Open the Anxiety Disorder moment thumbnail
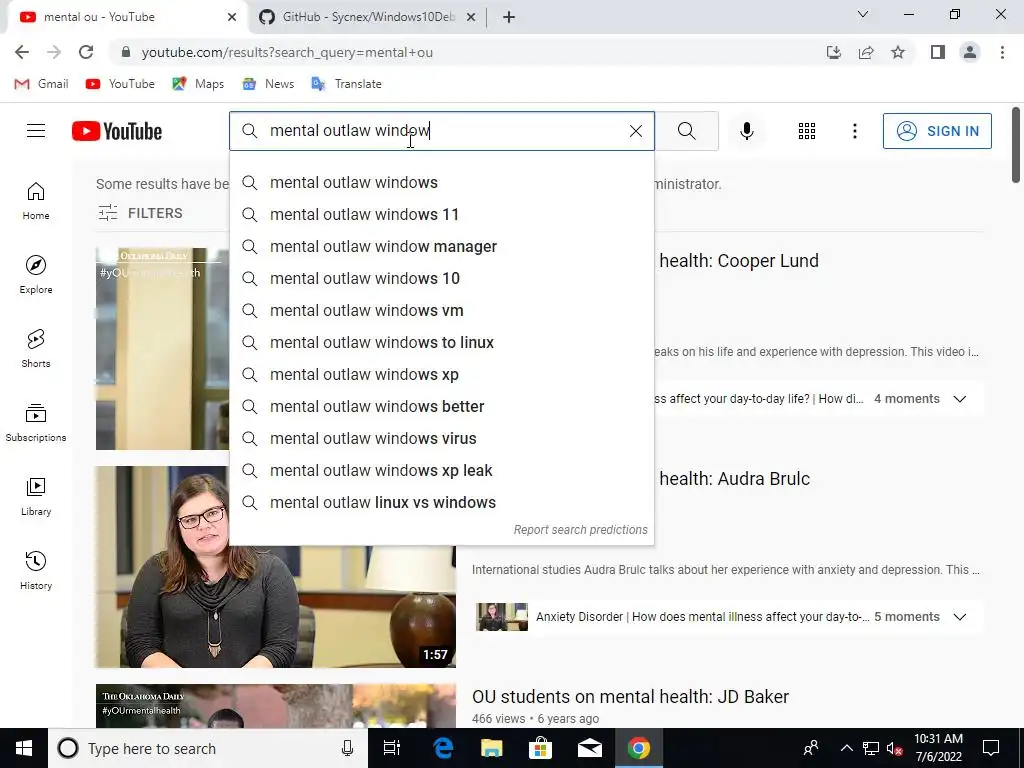The width and height of the screenshot is (1024, 768). click(x=502, y=617)
